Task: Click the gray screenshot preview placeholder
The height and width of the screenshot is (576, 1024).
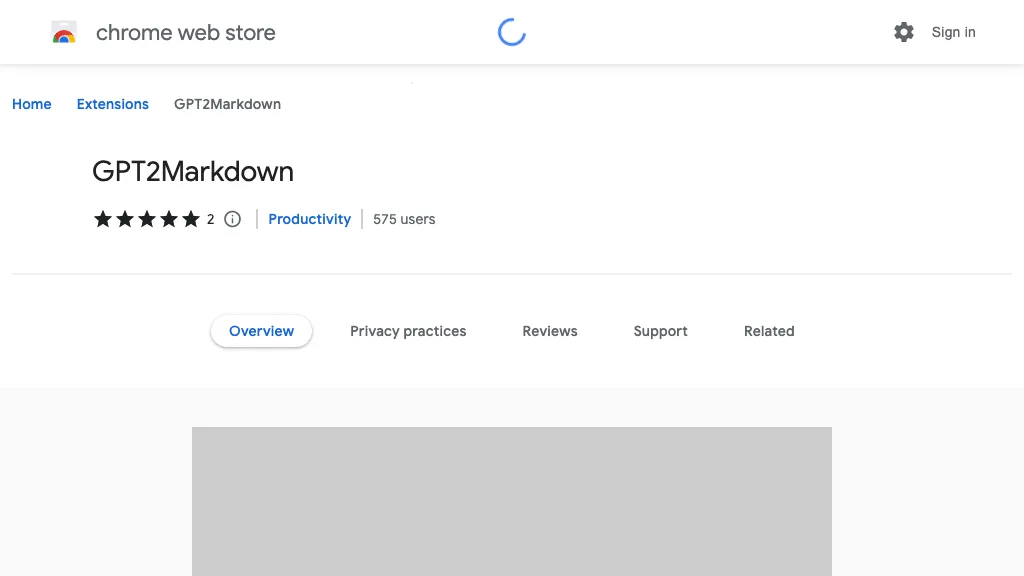Action: 512,501
